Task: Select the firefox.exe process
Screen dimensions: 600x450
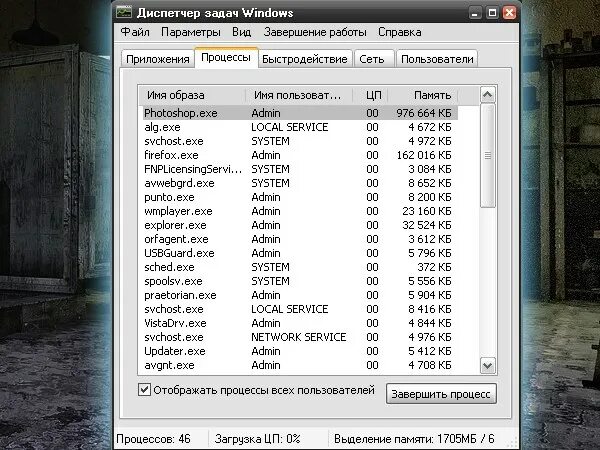Action: 300,155
